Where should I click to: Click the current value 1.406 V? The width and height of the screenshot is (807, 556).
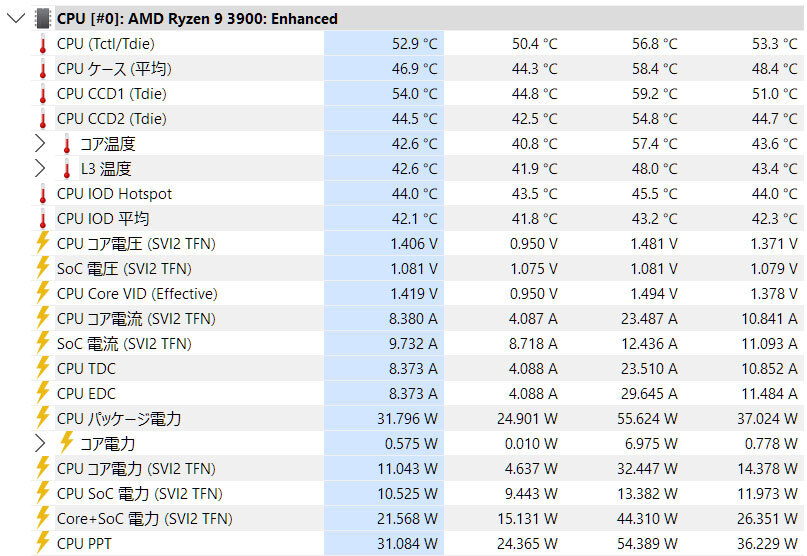click(414, 244)
